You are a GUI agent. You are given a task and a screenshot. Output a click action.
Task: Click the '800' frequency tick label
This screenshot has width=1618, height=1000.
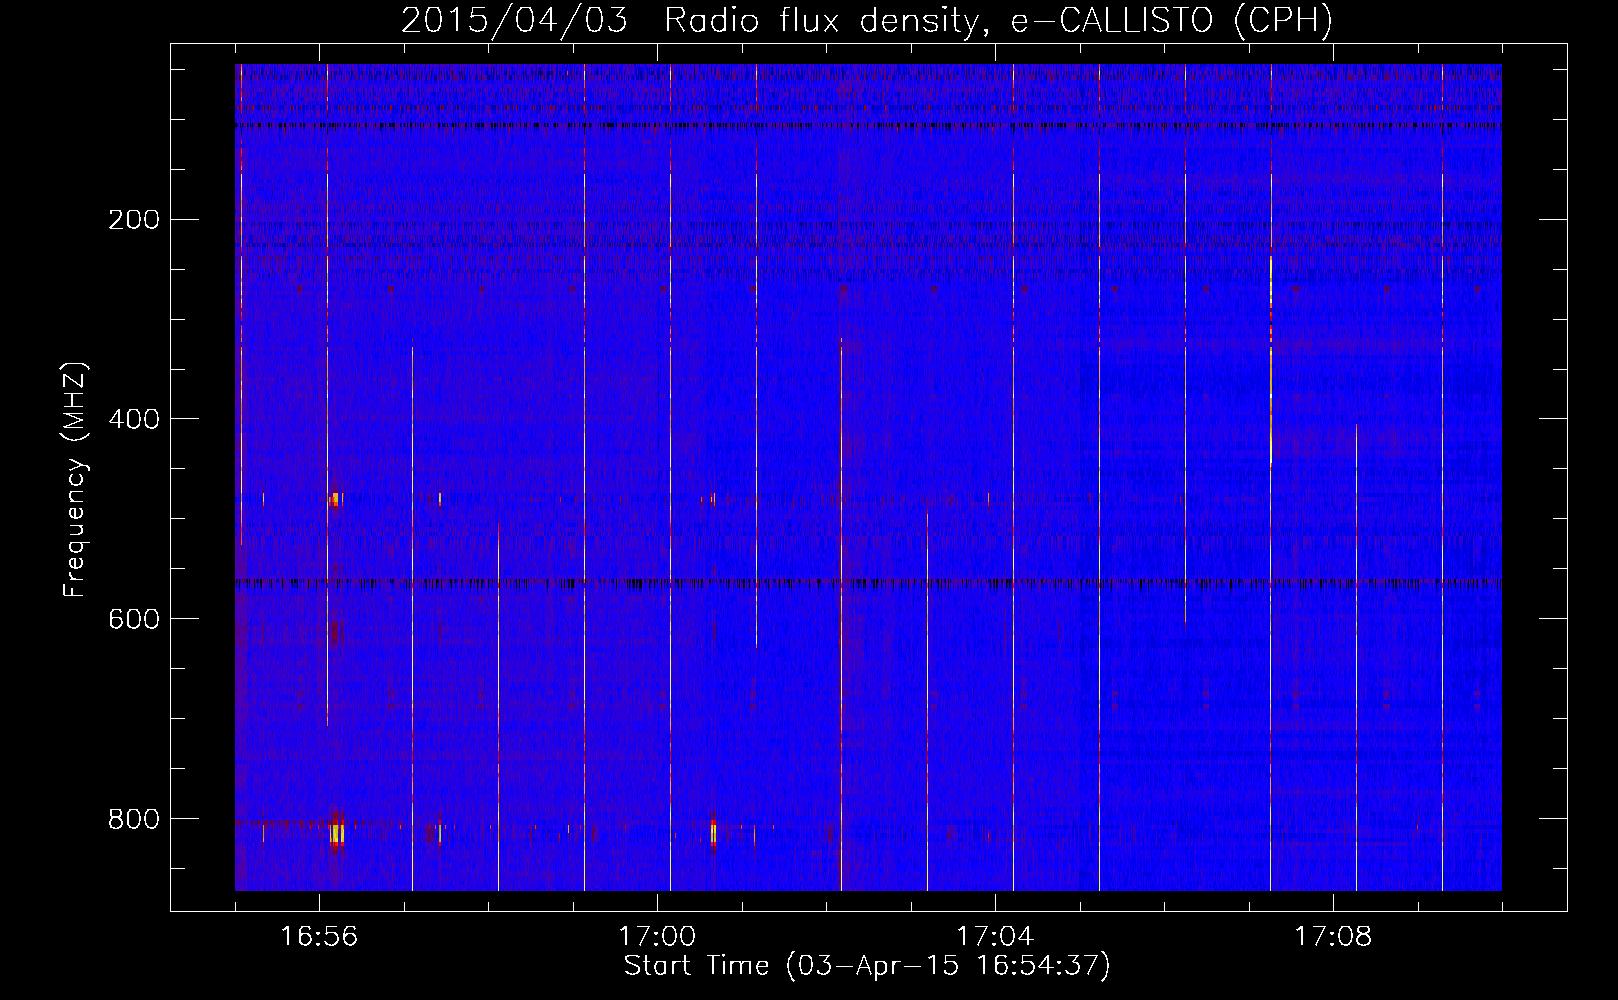[x=134, y=819]
